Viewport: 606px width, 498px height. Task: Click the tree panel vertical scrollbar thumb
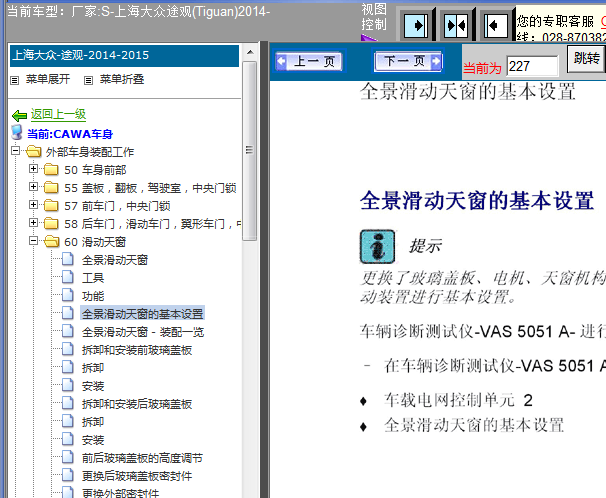tap(250, 151)
